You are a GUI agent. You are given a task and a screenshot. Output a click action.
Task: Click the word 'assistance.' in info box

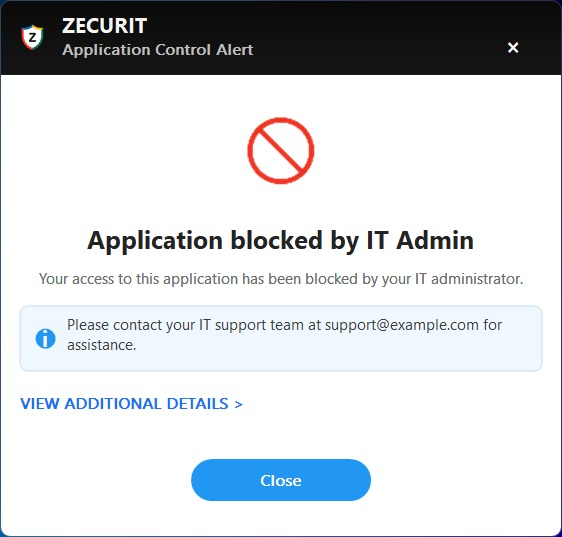pos(102,345)
